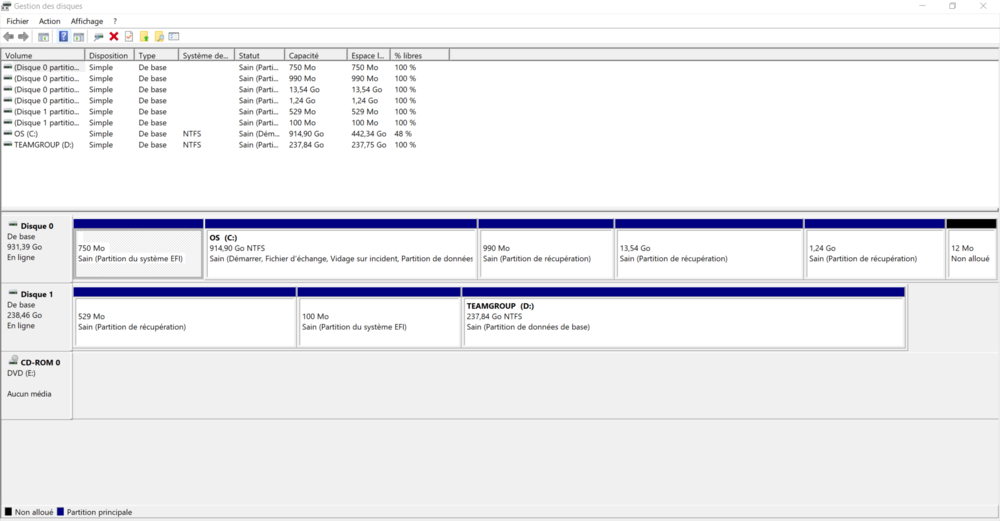This screenshot has height=521, width=1000.
Task: Select the OS (C:) 914,90 Go partition block
Action: (x=340, y=253)
